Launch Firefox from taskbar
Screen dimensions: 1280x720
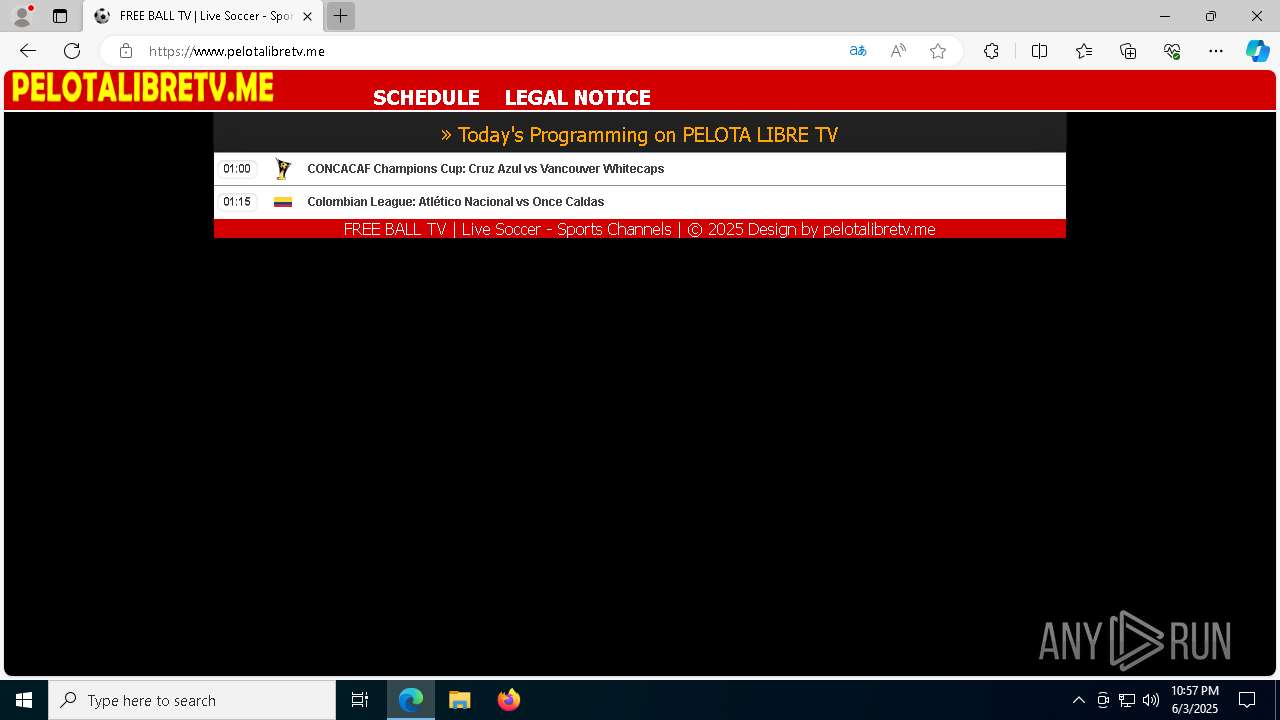click(509, 700)
